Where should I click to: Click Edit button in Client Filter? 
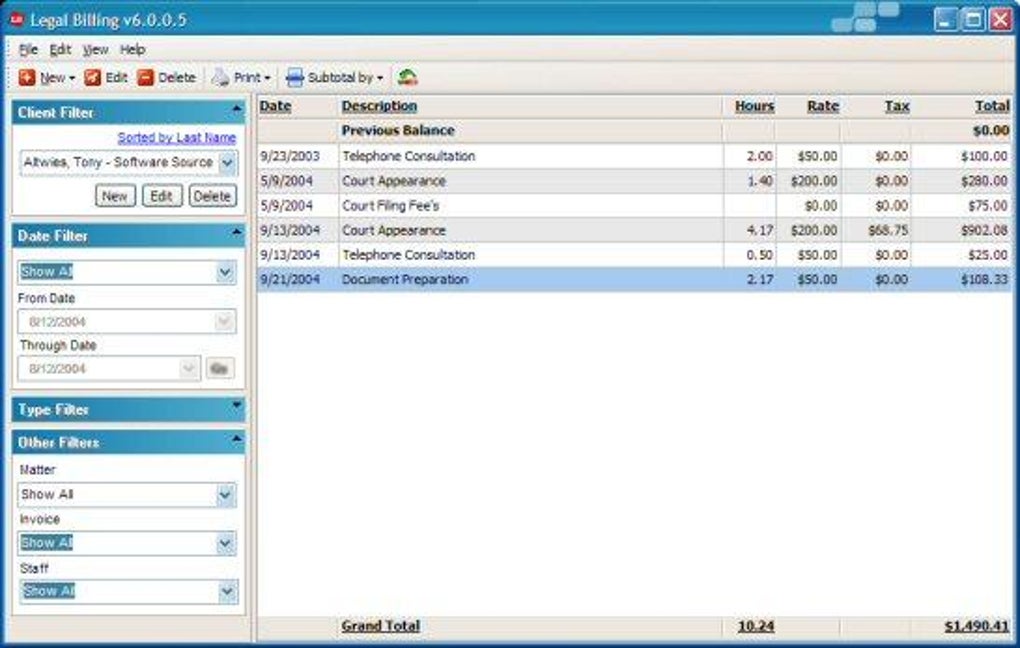pyautogui.click(x=162, y=196)
